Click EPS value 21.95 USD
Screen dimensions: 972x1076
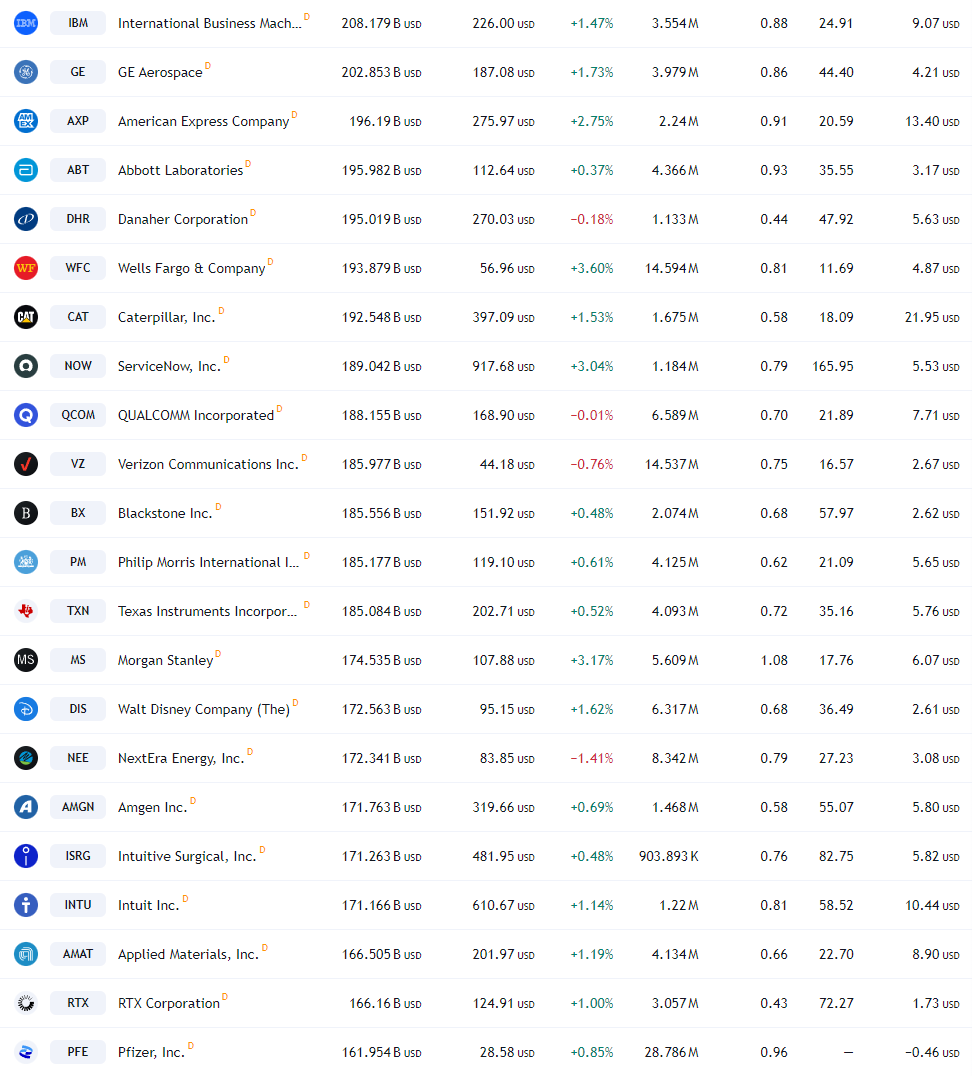tap(932, 317)
